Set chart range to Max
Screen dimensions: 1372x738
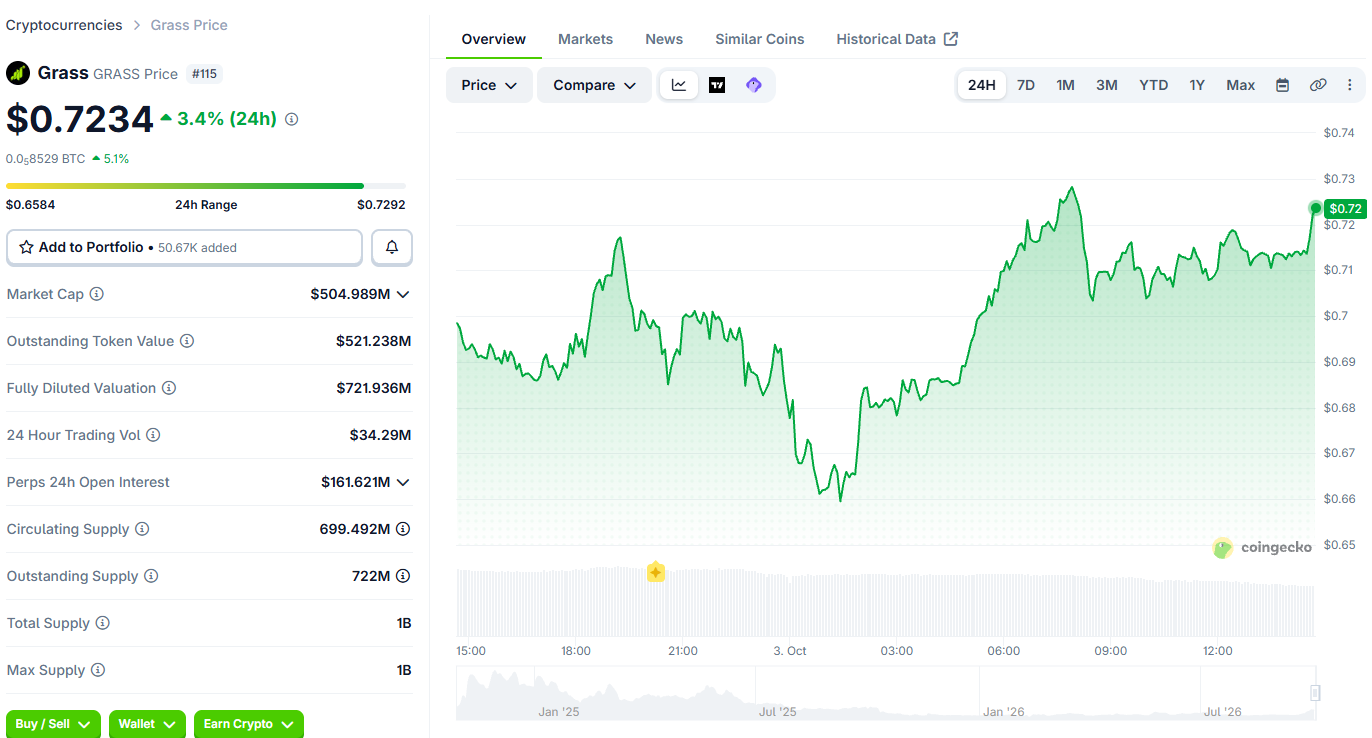point(1241,85)
